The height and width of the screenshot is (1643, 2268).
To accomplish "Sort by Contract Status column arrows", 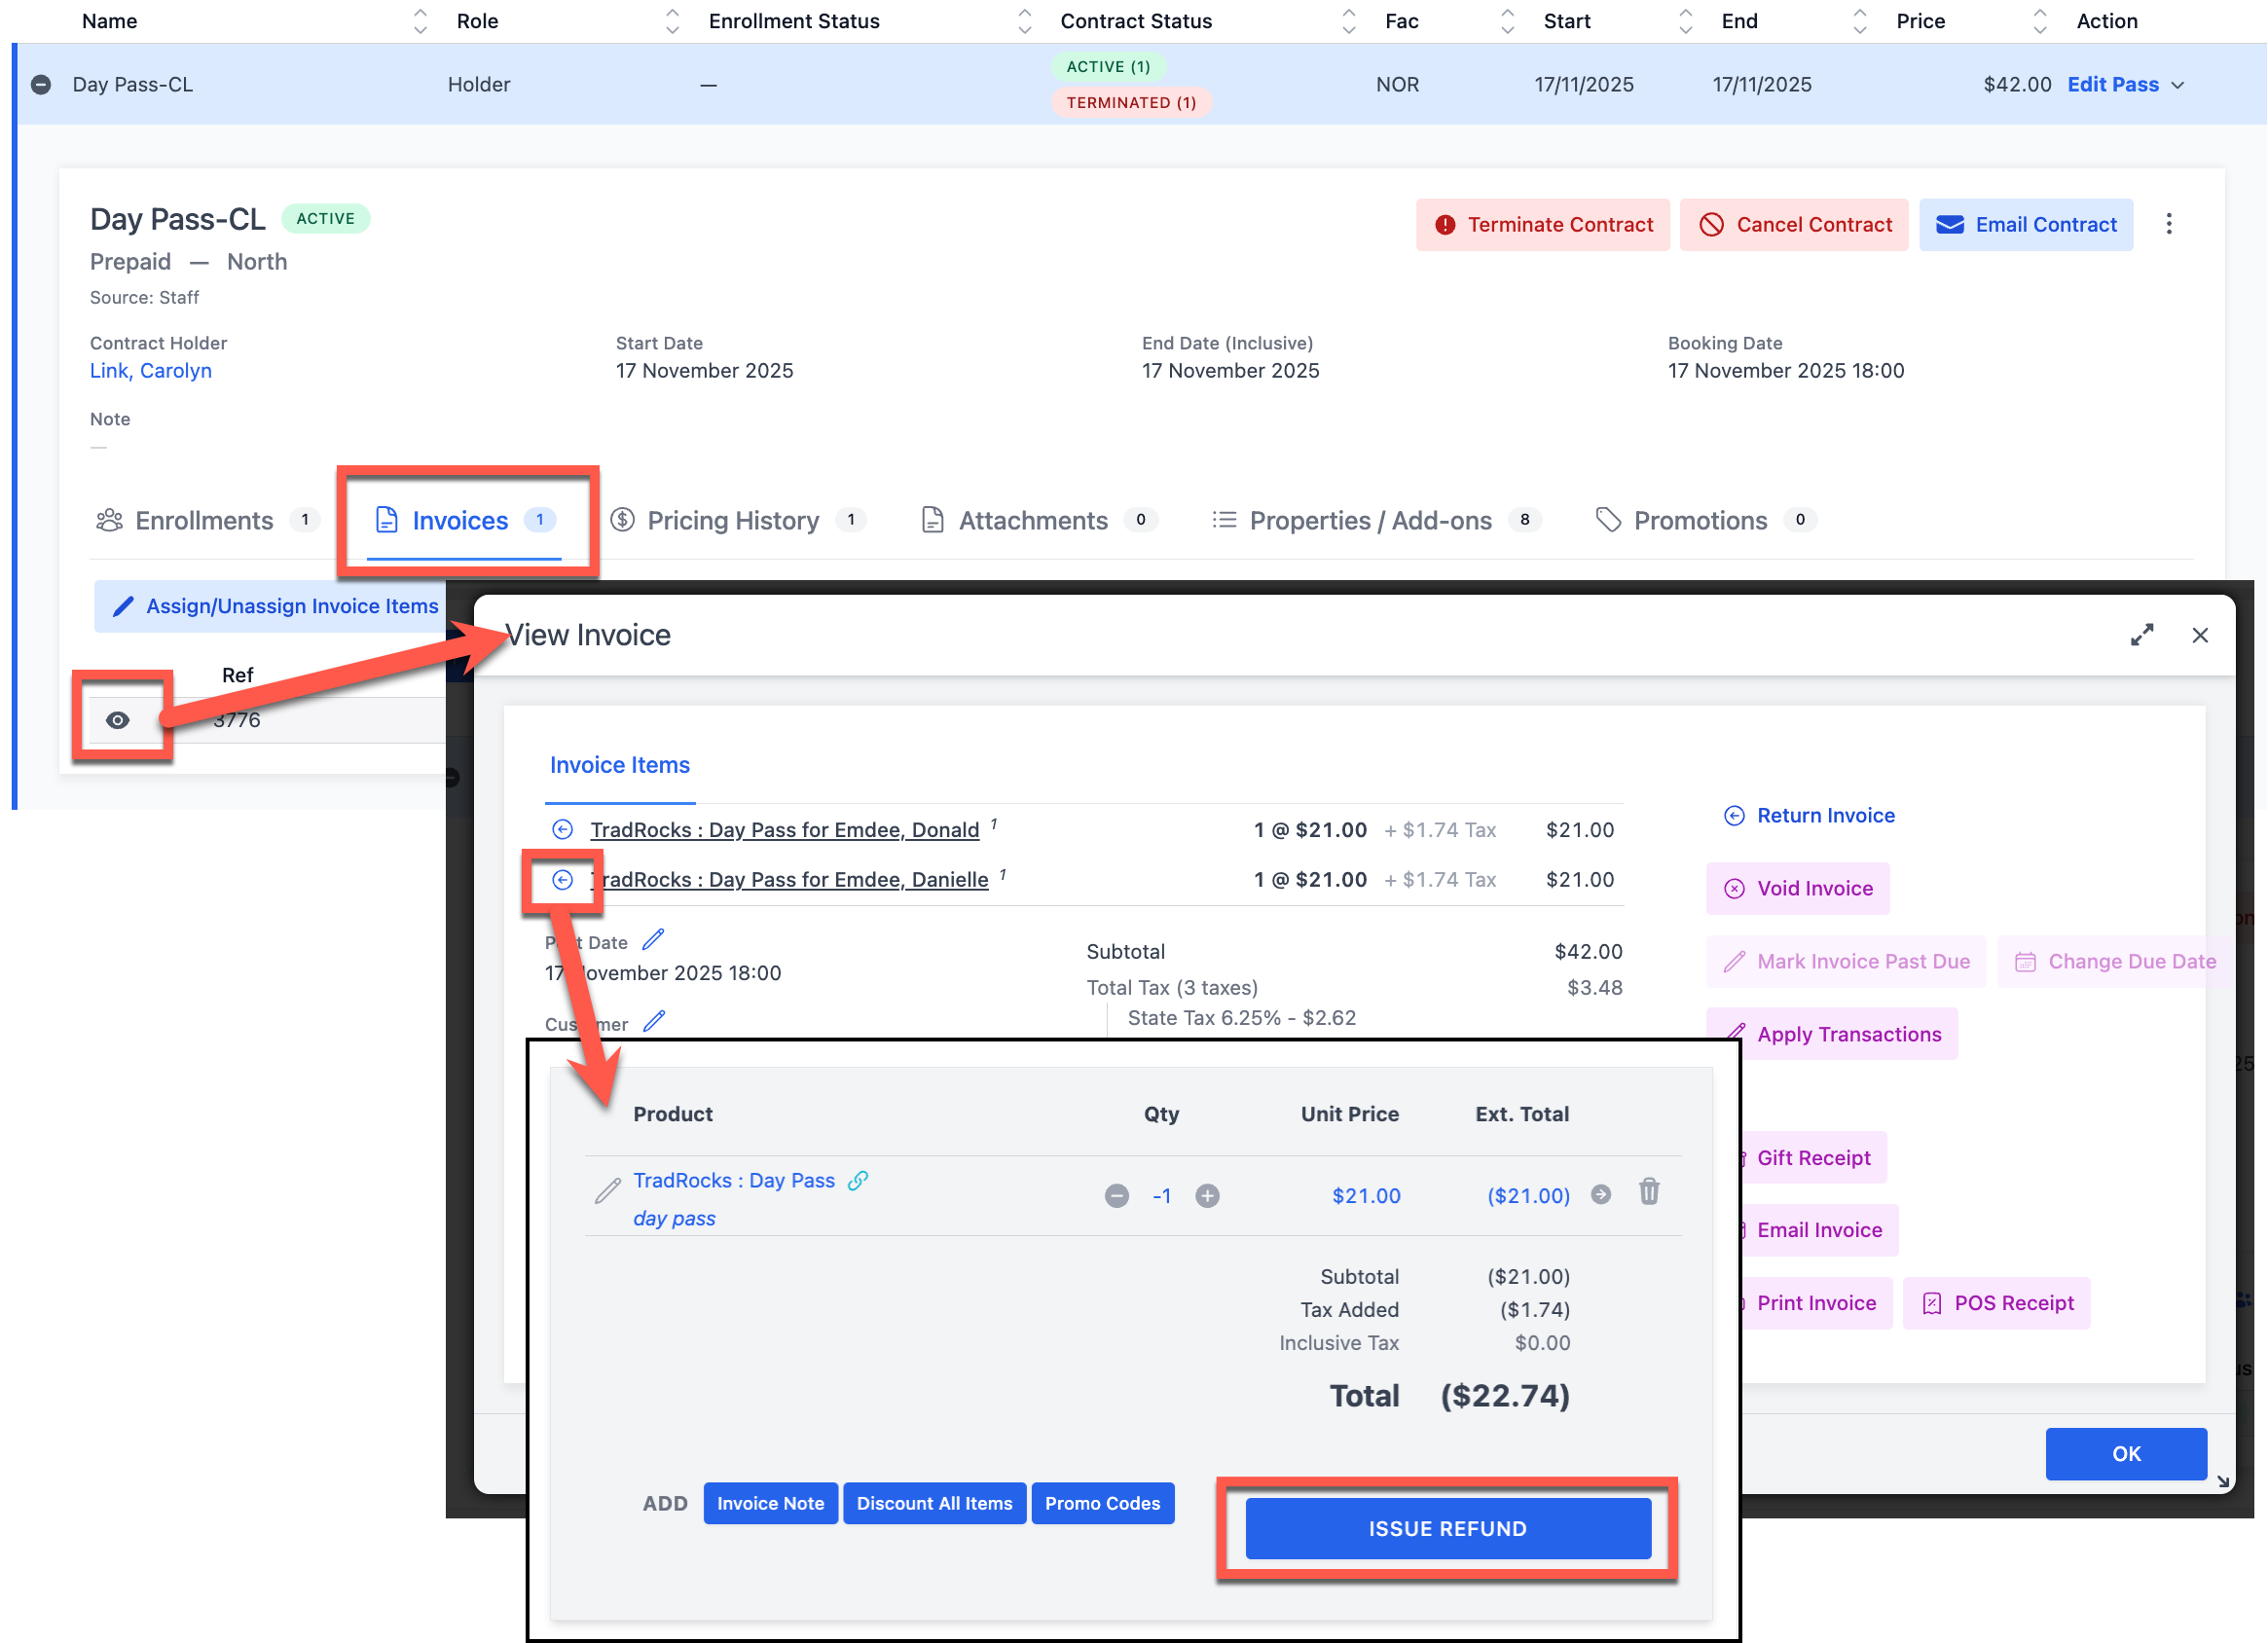I will pos(1348,21).
